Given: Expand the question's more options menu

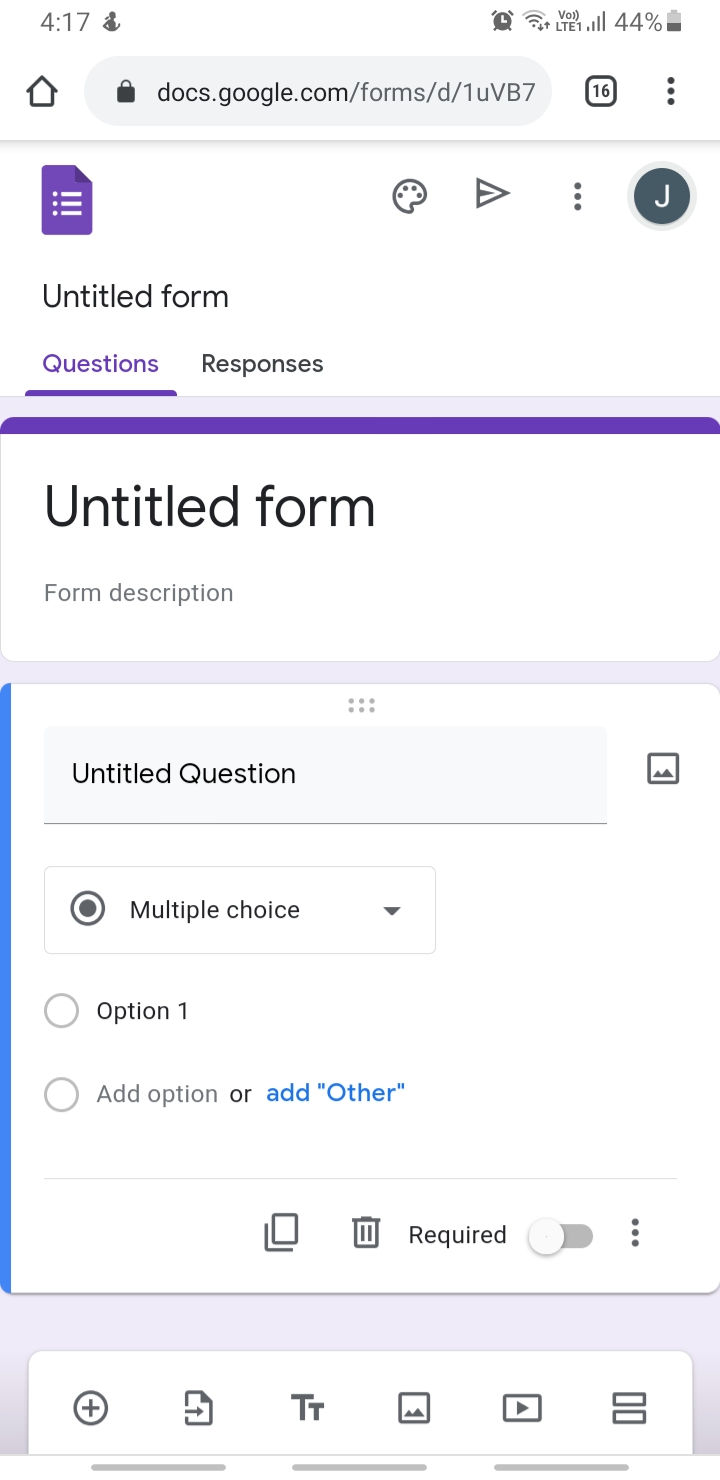Looking at the screenshot, I should tap(635, 1233).
